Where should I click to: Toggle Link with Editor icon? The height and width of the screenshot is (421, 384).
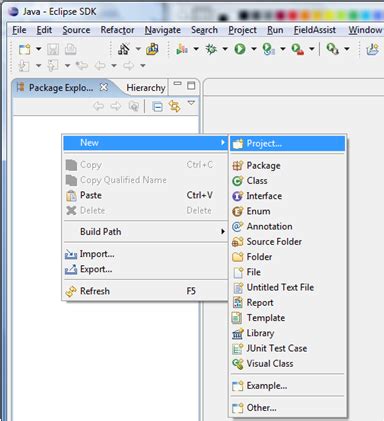pyautogui.click(x=174, y=106)
